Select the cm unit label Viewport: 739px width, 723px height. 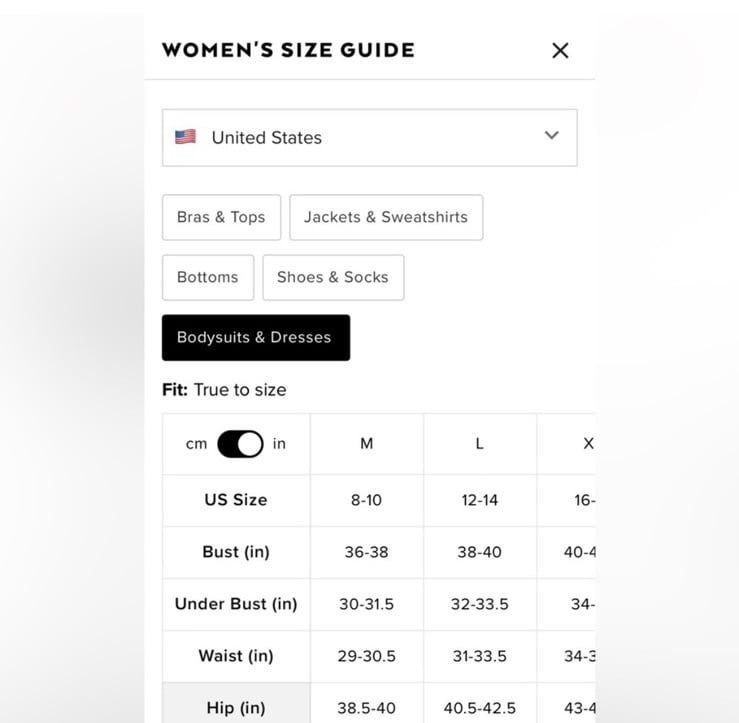pos(196,444)
